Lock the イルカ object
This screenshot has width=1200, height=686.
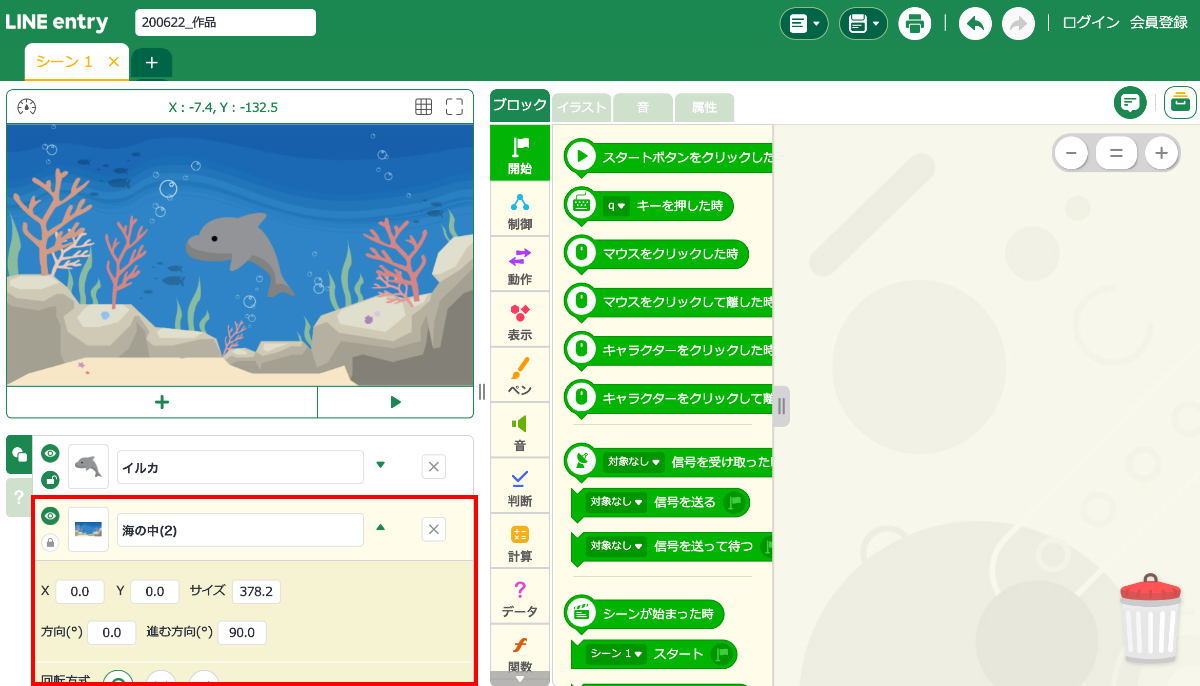click(50, 480)
